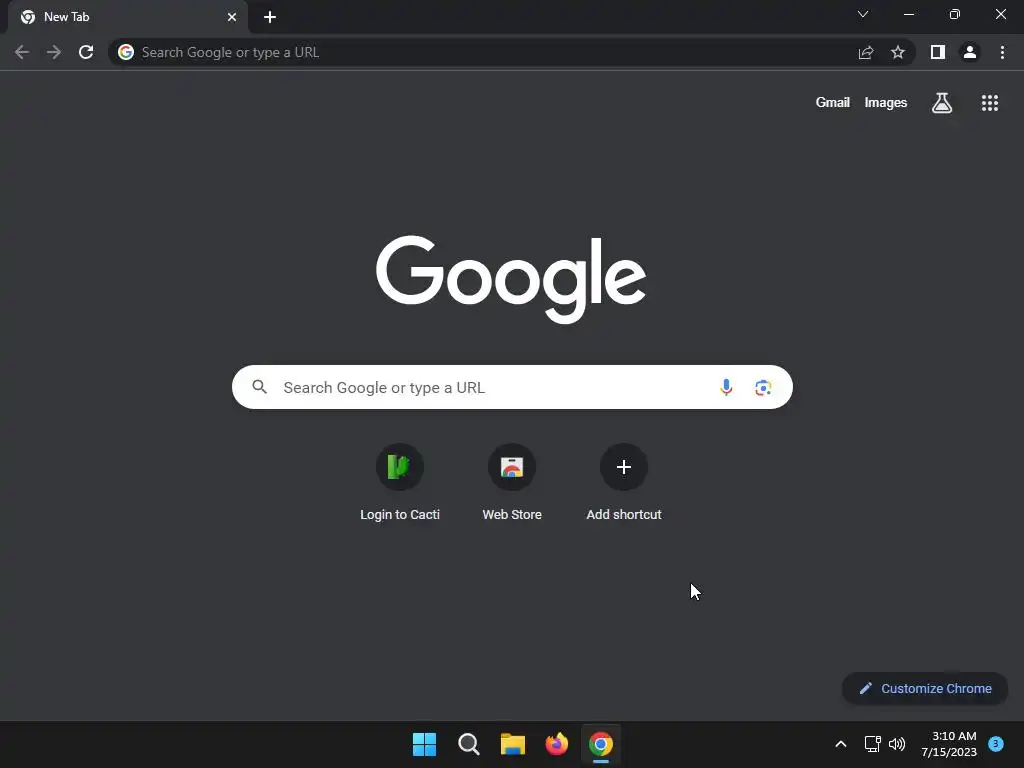Bookmark this tab with the star icon
This screenshot has width=1024, height=768.
[x=898, y=52]
